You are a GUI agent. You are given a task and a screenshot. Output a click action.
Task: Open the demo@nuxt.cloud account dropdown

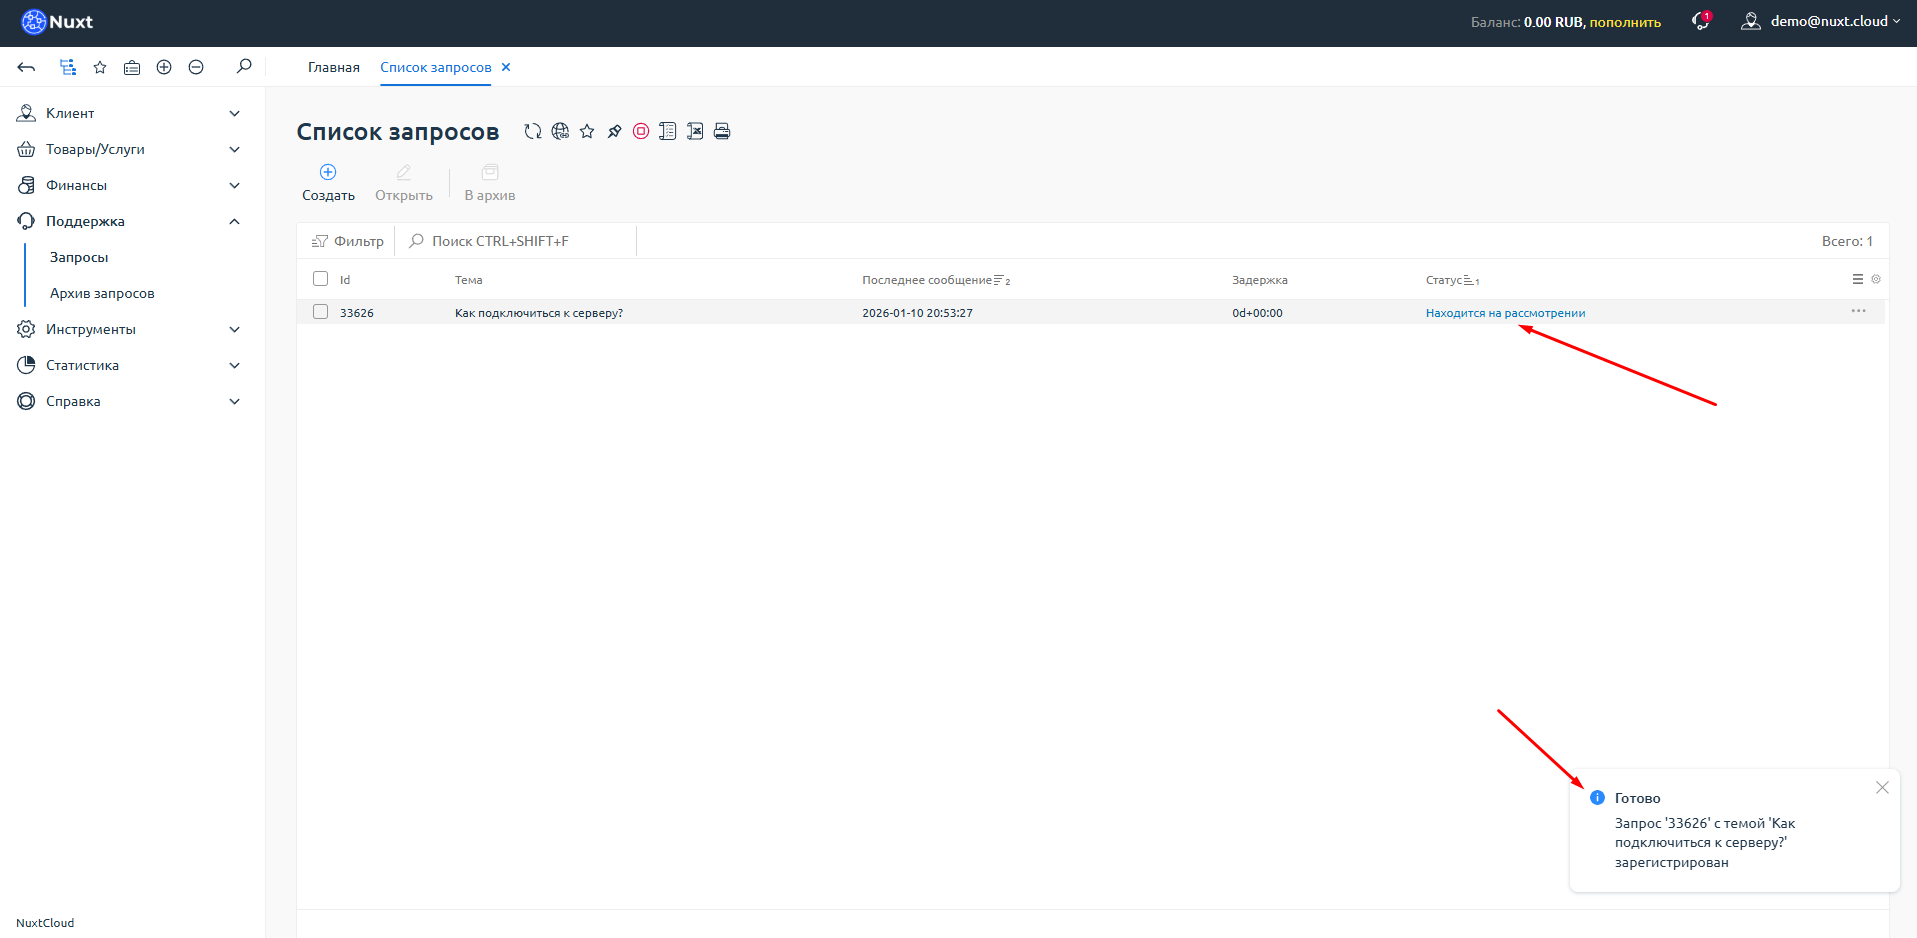(1822, 21)
